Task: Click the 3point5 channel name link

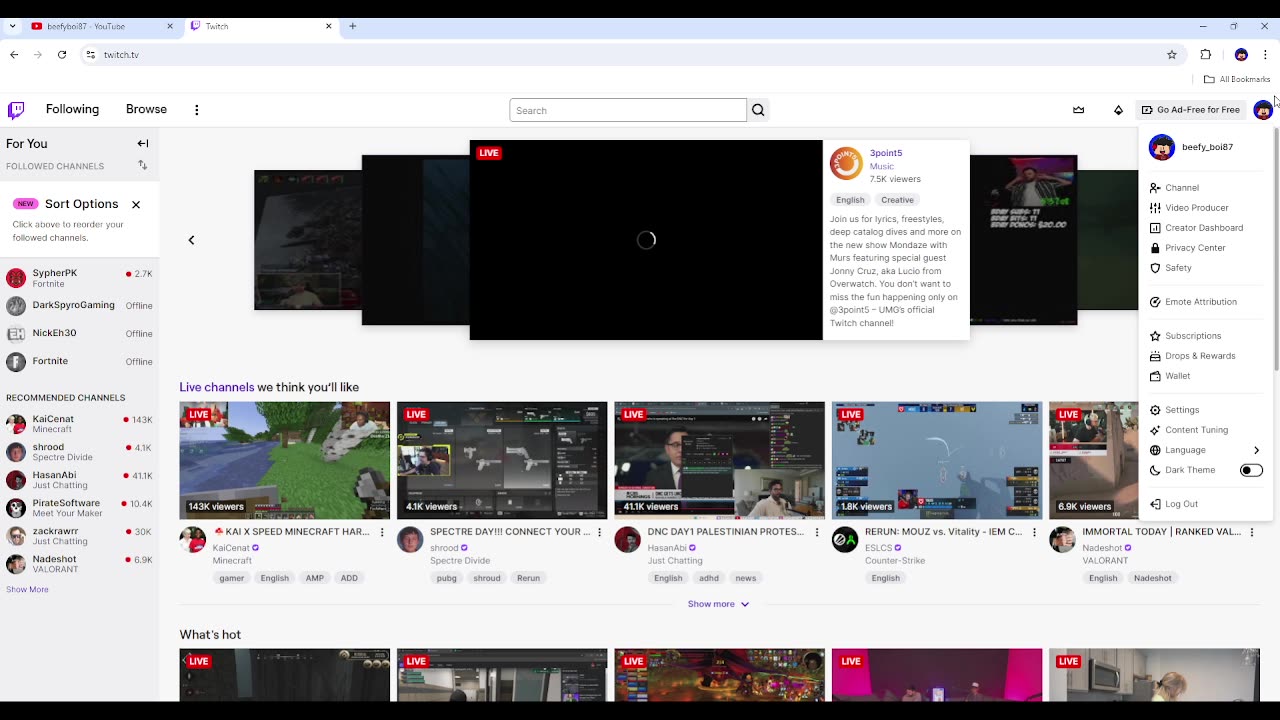Action: 886,153
